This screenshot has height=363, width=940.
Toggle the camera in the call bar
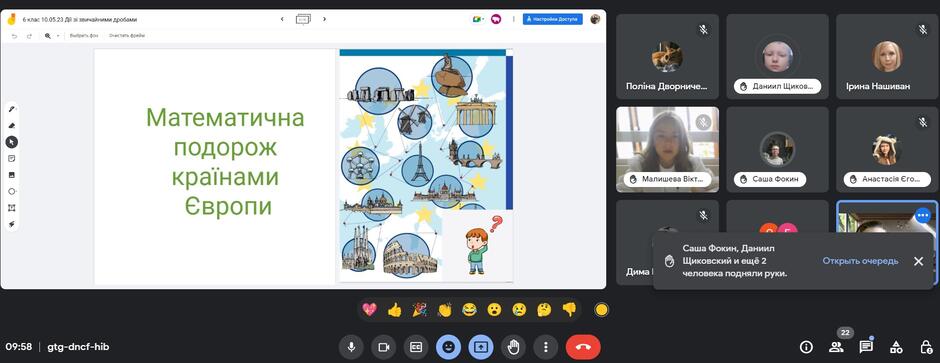(x=384, y=346)
